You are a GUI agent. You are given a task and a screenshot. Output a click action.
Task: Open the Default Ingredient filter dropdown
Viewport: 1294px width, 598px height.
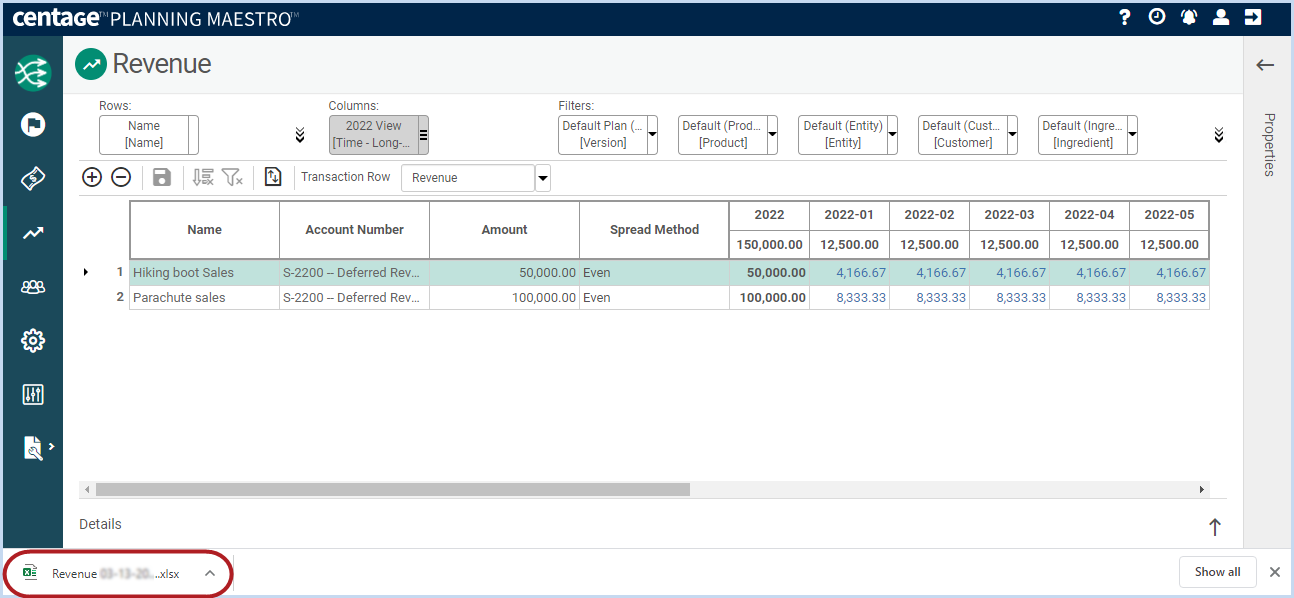(x=1132, y=134)
